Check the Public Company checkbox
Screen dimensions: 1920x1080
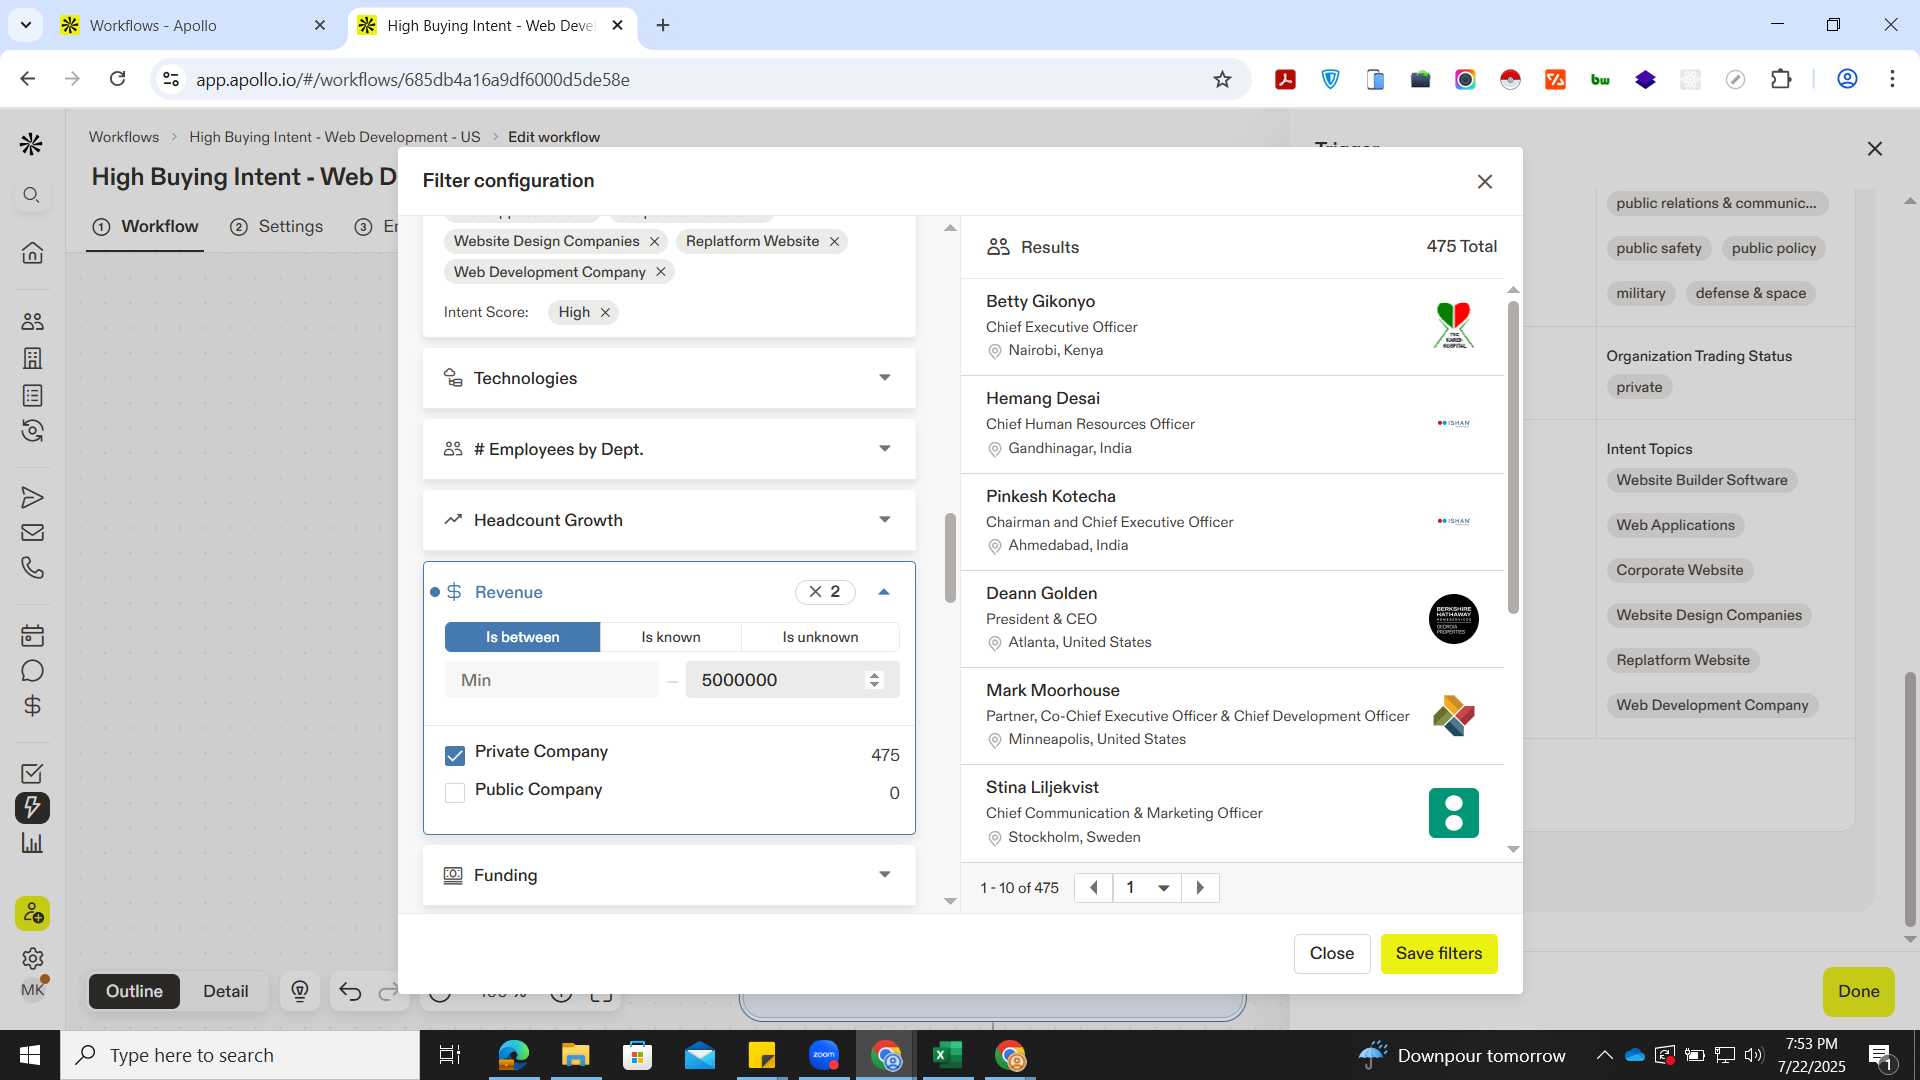point(455,793)
